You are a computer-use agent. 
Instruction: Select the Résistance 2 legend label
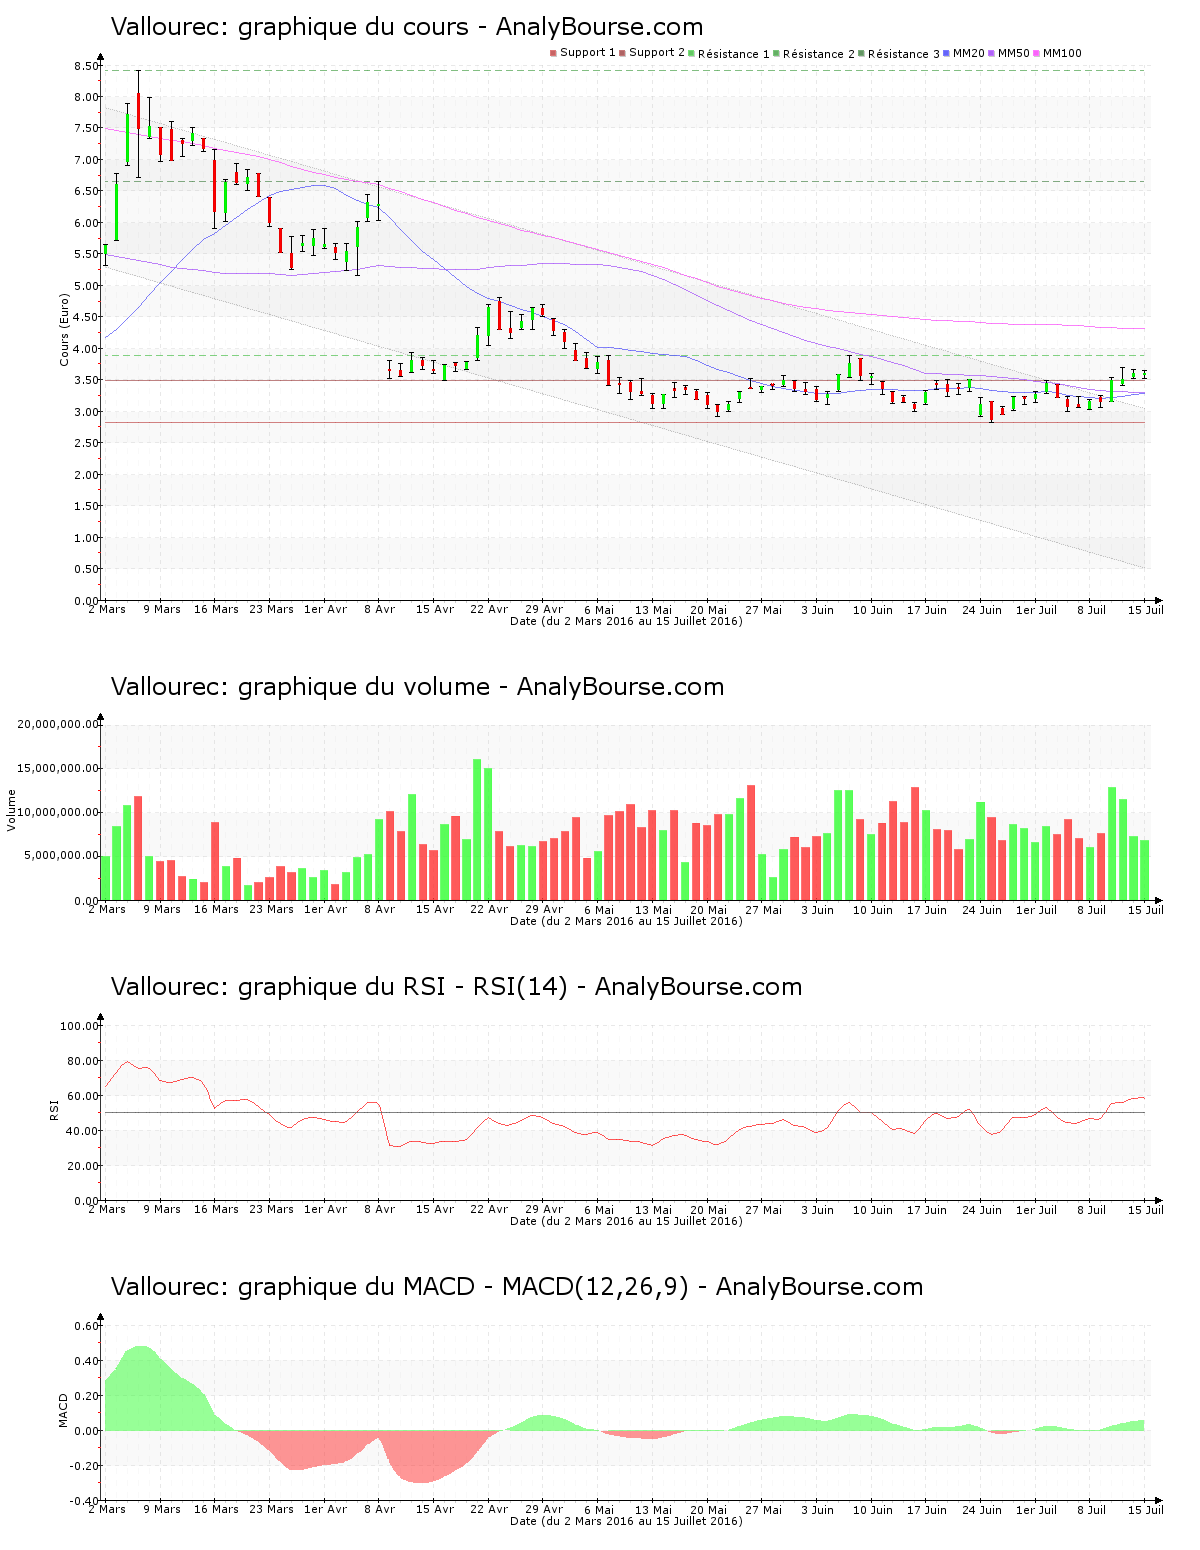coord(819,54)
